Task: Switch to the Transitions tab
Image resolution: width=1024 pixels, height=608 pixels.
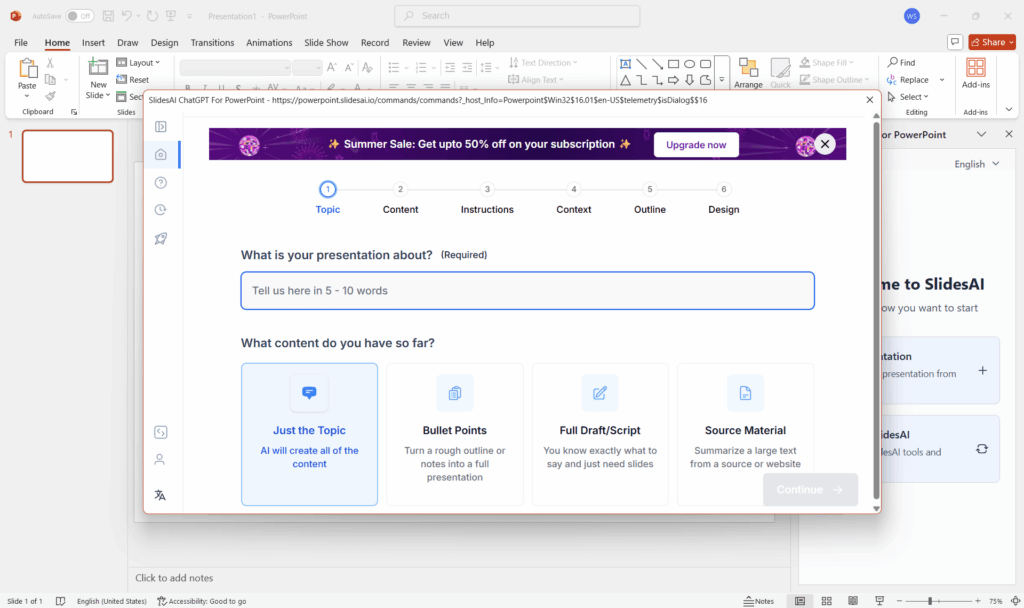Action: click(x=212, y=43)
